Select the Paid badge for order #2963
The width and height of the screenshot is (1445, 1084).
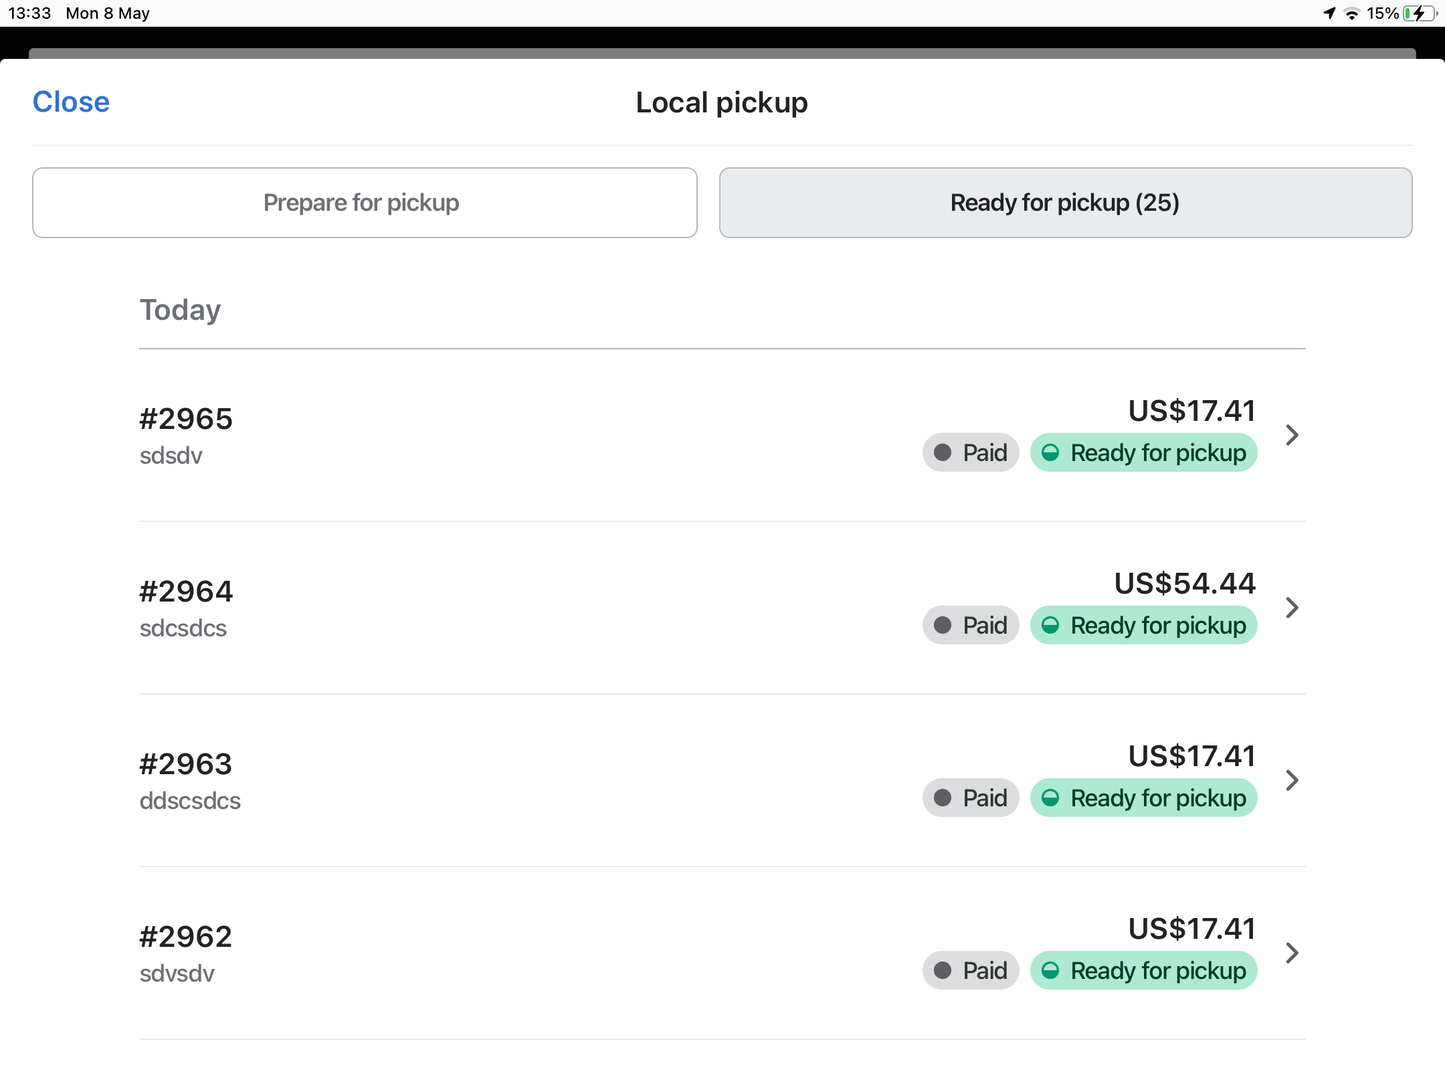(x=970, y=798)
